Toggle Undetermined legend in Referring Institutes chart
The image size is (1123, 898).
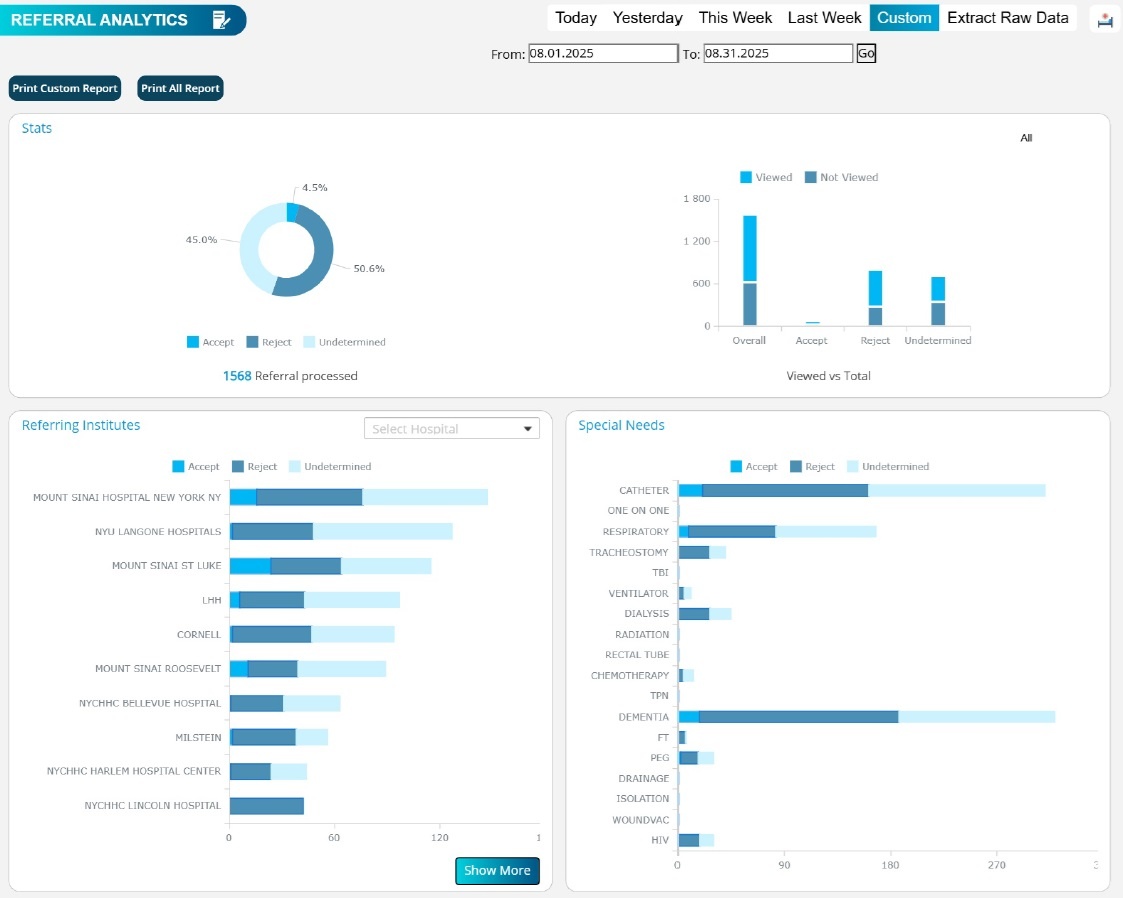click(330, 466)
